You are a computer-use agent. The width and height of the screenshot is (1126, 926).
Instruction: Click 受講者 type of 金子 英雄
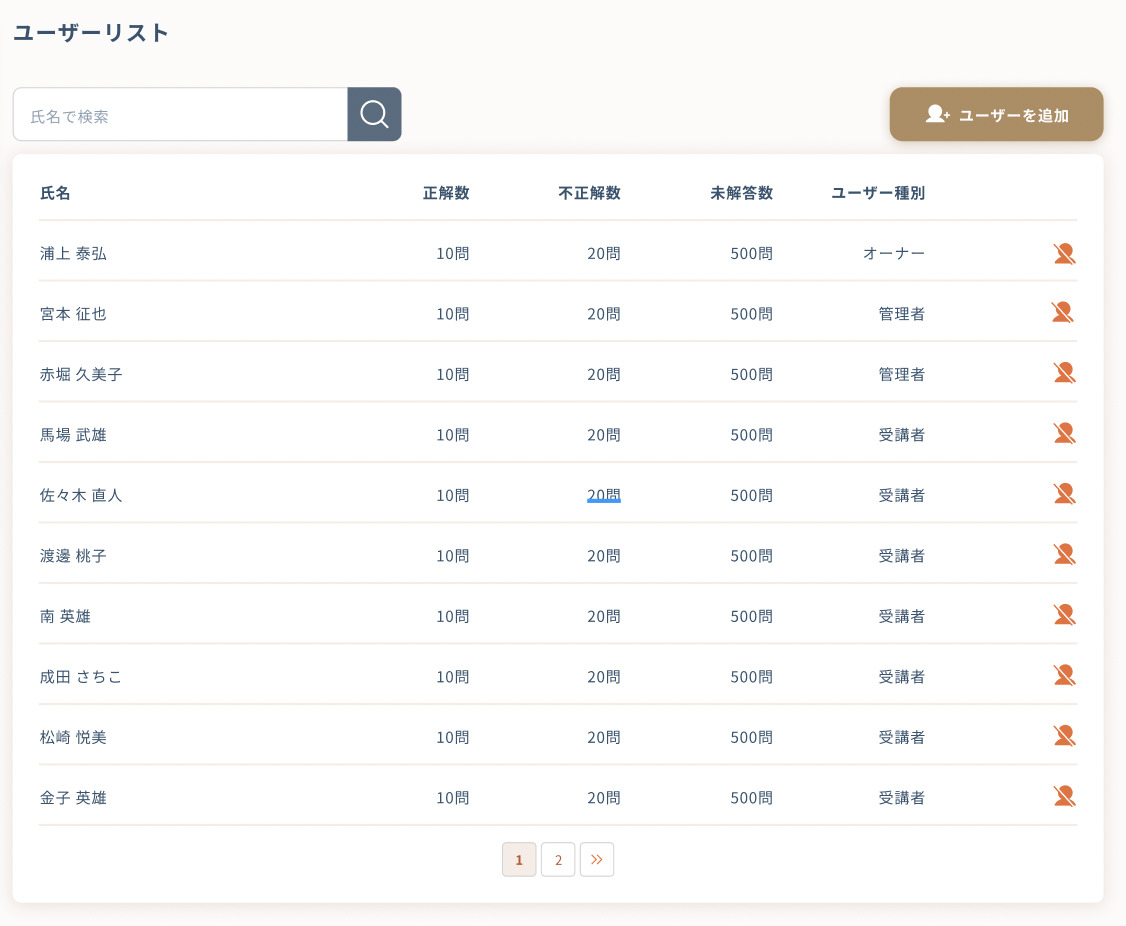[x=902, y=797]
